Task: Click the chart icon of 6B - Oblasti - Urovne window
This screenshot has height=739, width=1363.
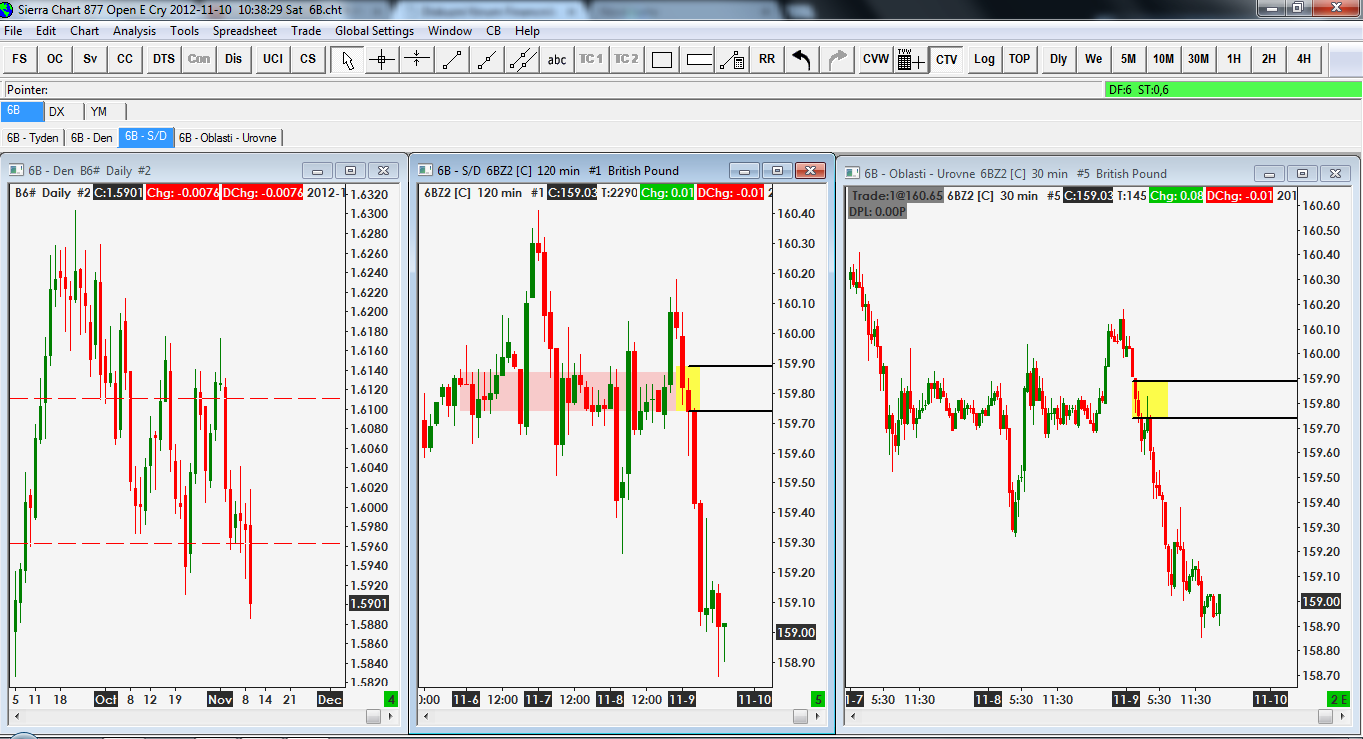Action: (853, 173)
